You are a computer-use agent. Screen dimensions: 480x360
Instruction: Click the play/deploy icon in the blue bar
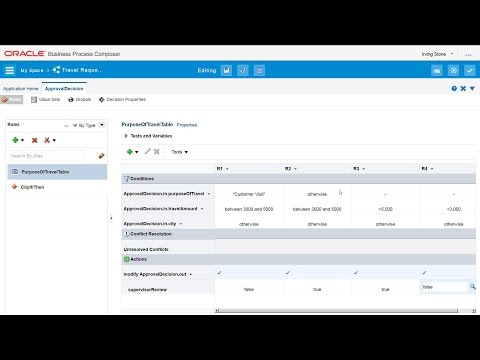[453, 70]
